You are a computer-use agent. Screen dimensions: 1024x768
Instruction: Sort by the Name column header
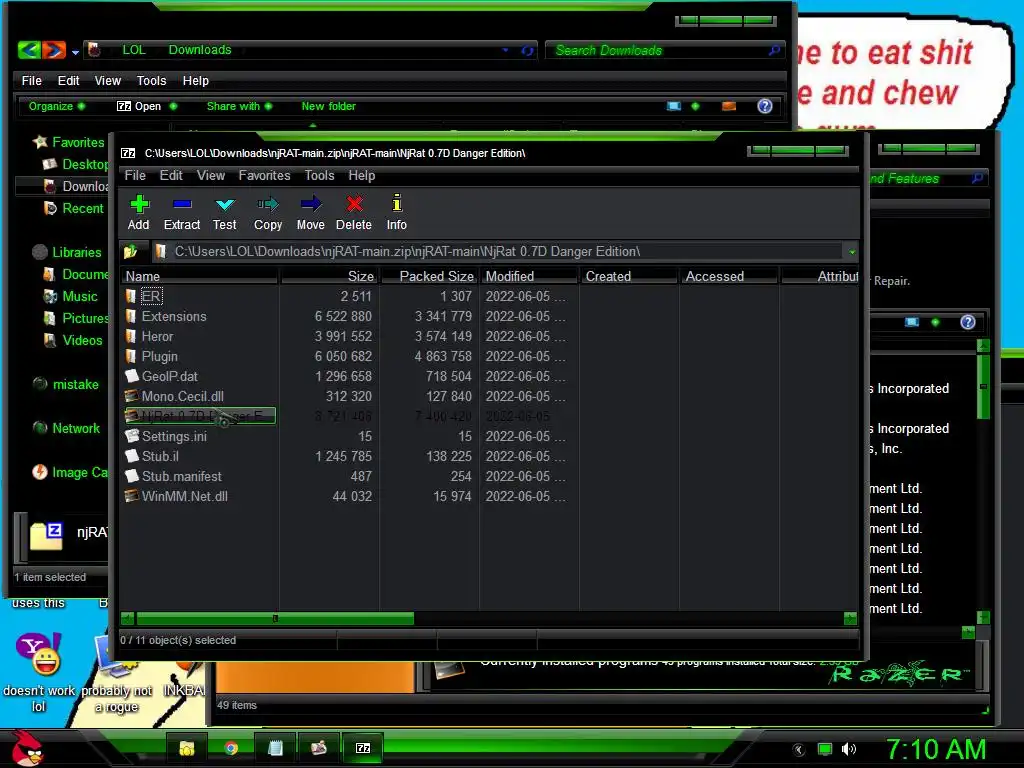pos(200,276)
